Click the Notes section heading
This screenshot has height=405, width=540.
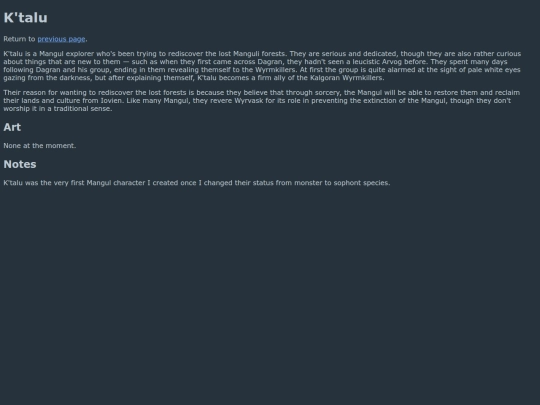point(20,164)
